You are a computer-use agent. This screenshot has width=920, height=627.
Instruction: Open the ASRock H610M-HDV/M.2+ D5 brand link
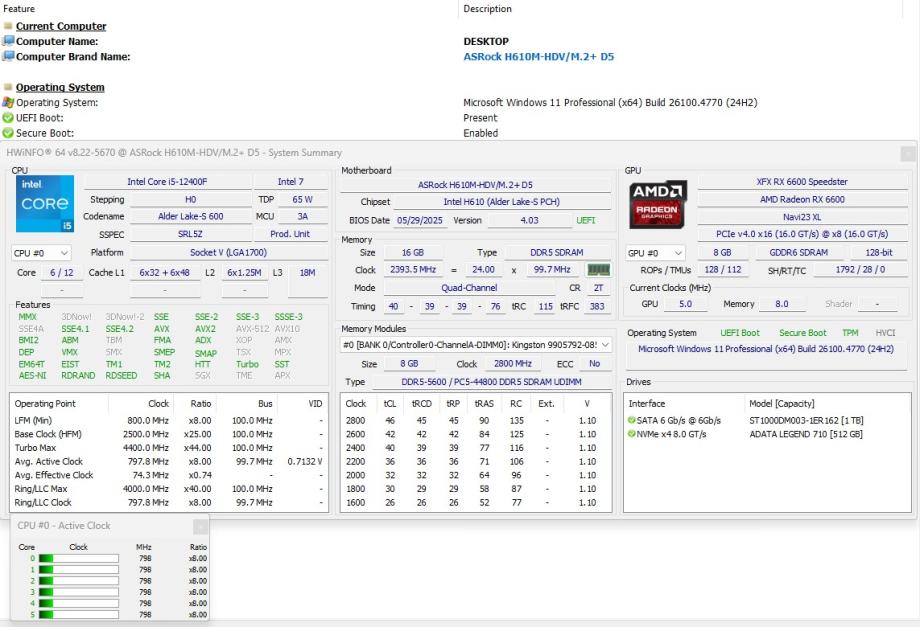(x=538, y=57)
